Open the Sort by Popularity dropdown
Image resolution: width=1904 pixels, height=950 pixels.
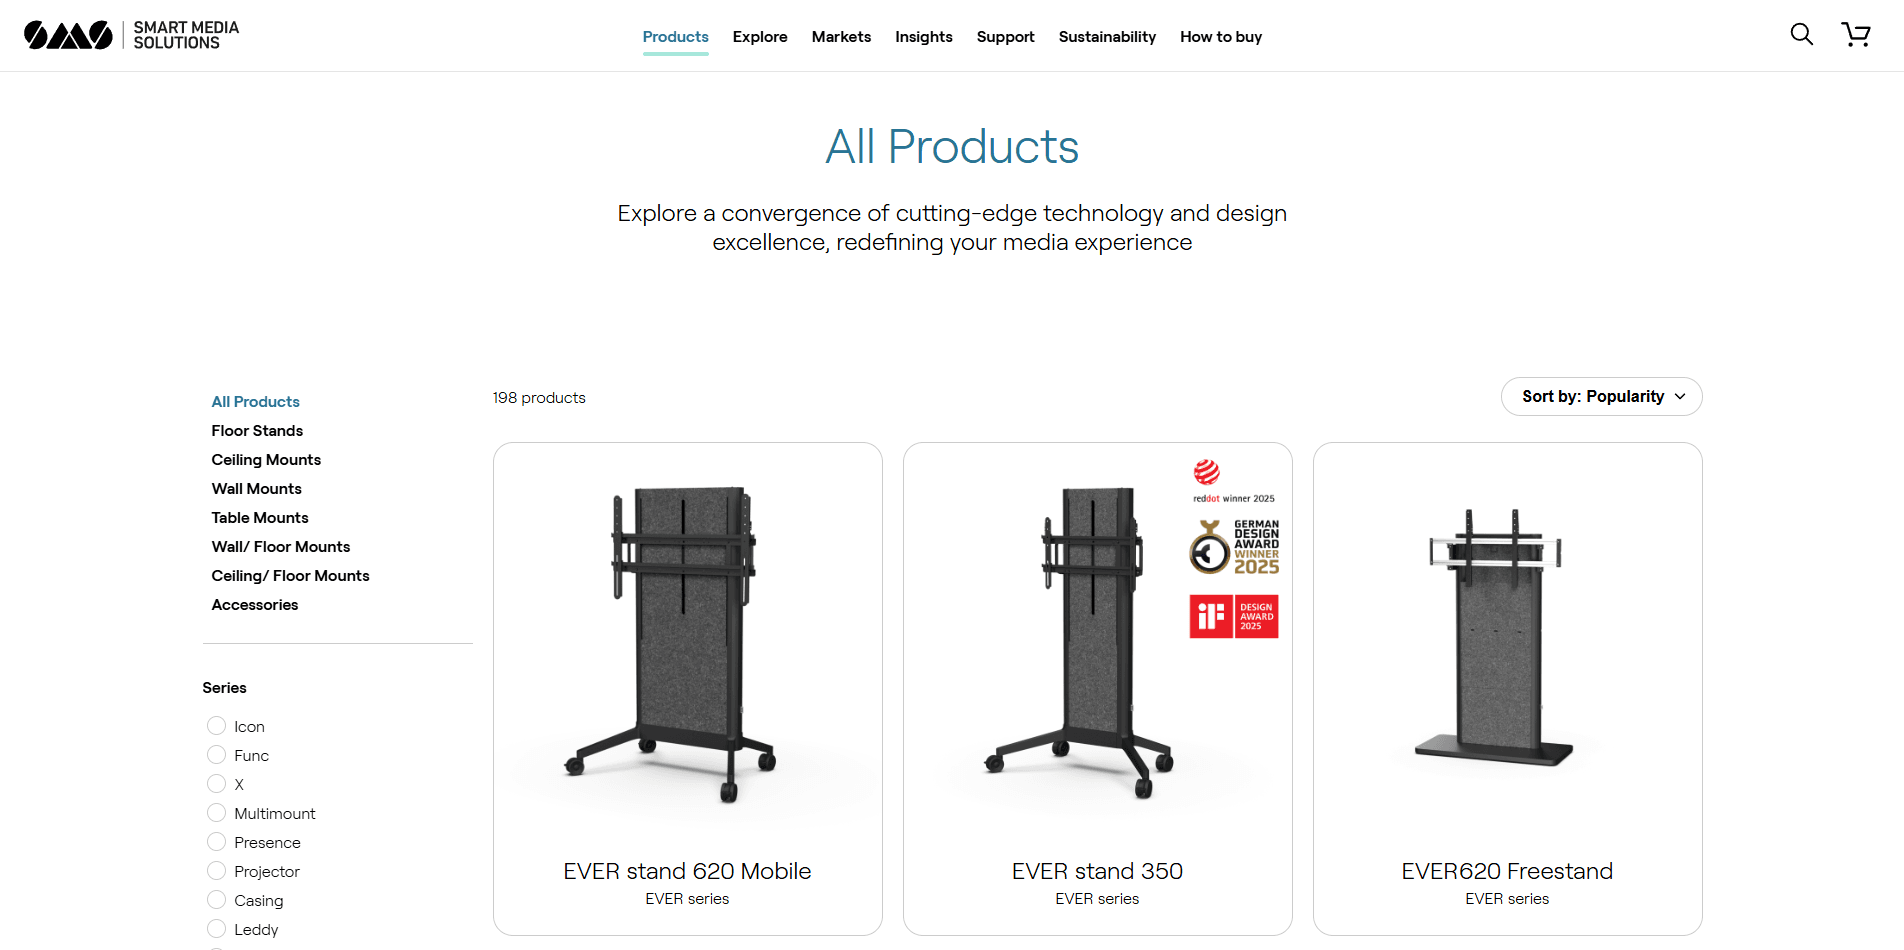pos(1601,397)
